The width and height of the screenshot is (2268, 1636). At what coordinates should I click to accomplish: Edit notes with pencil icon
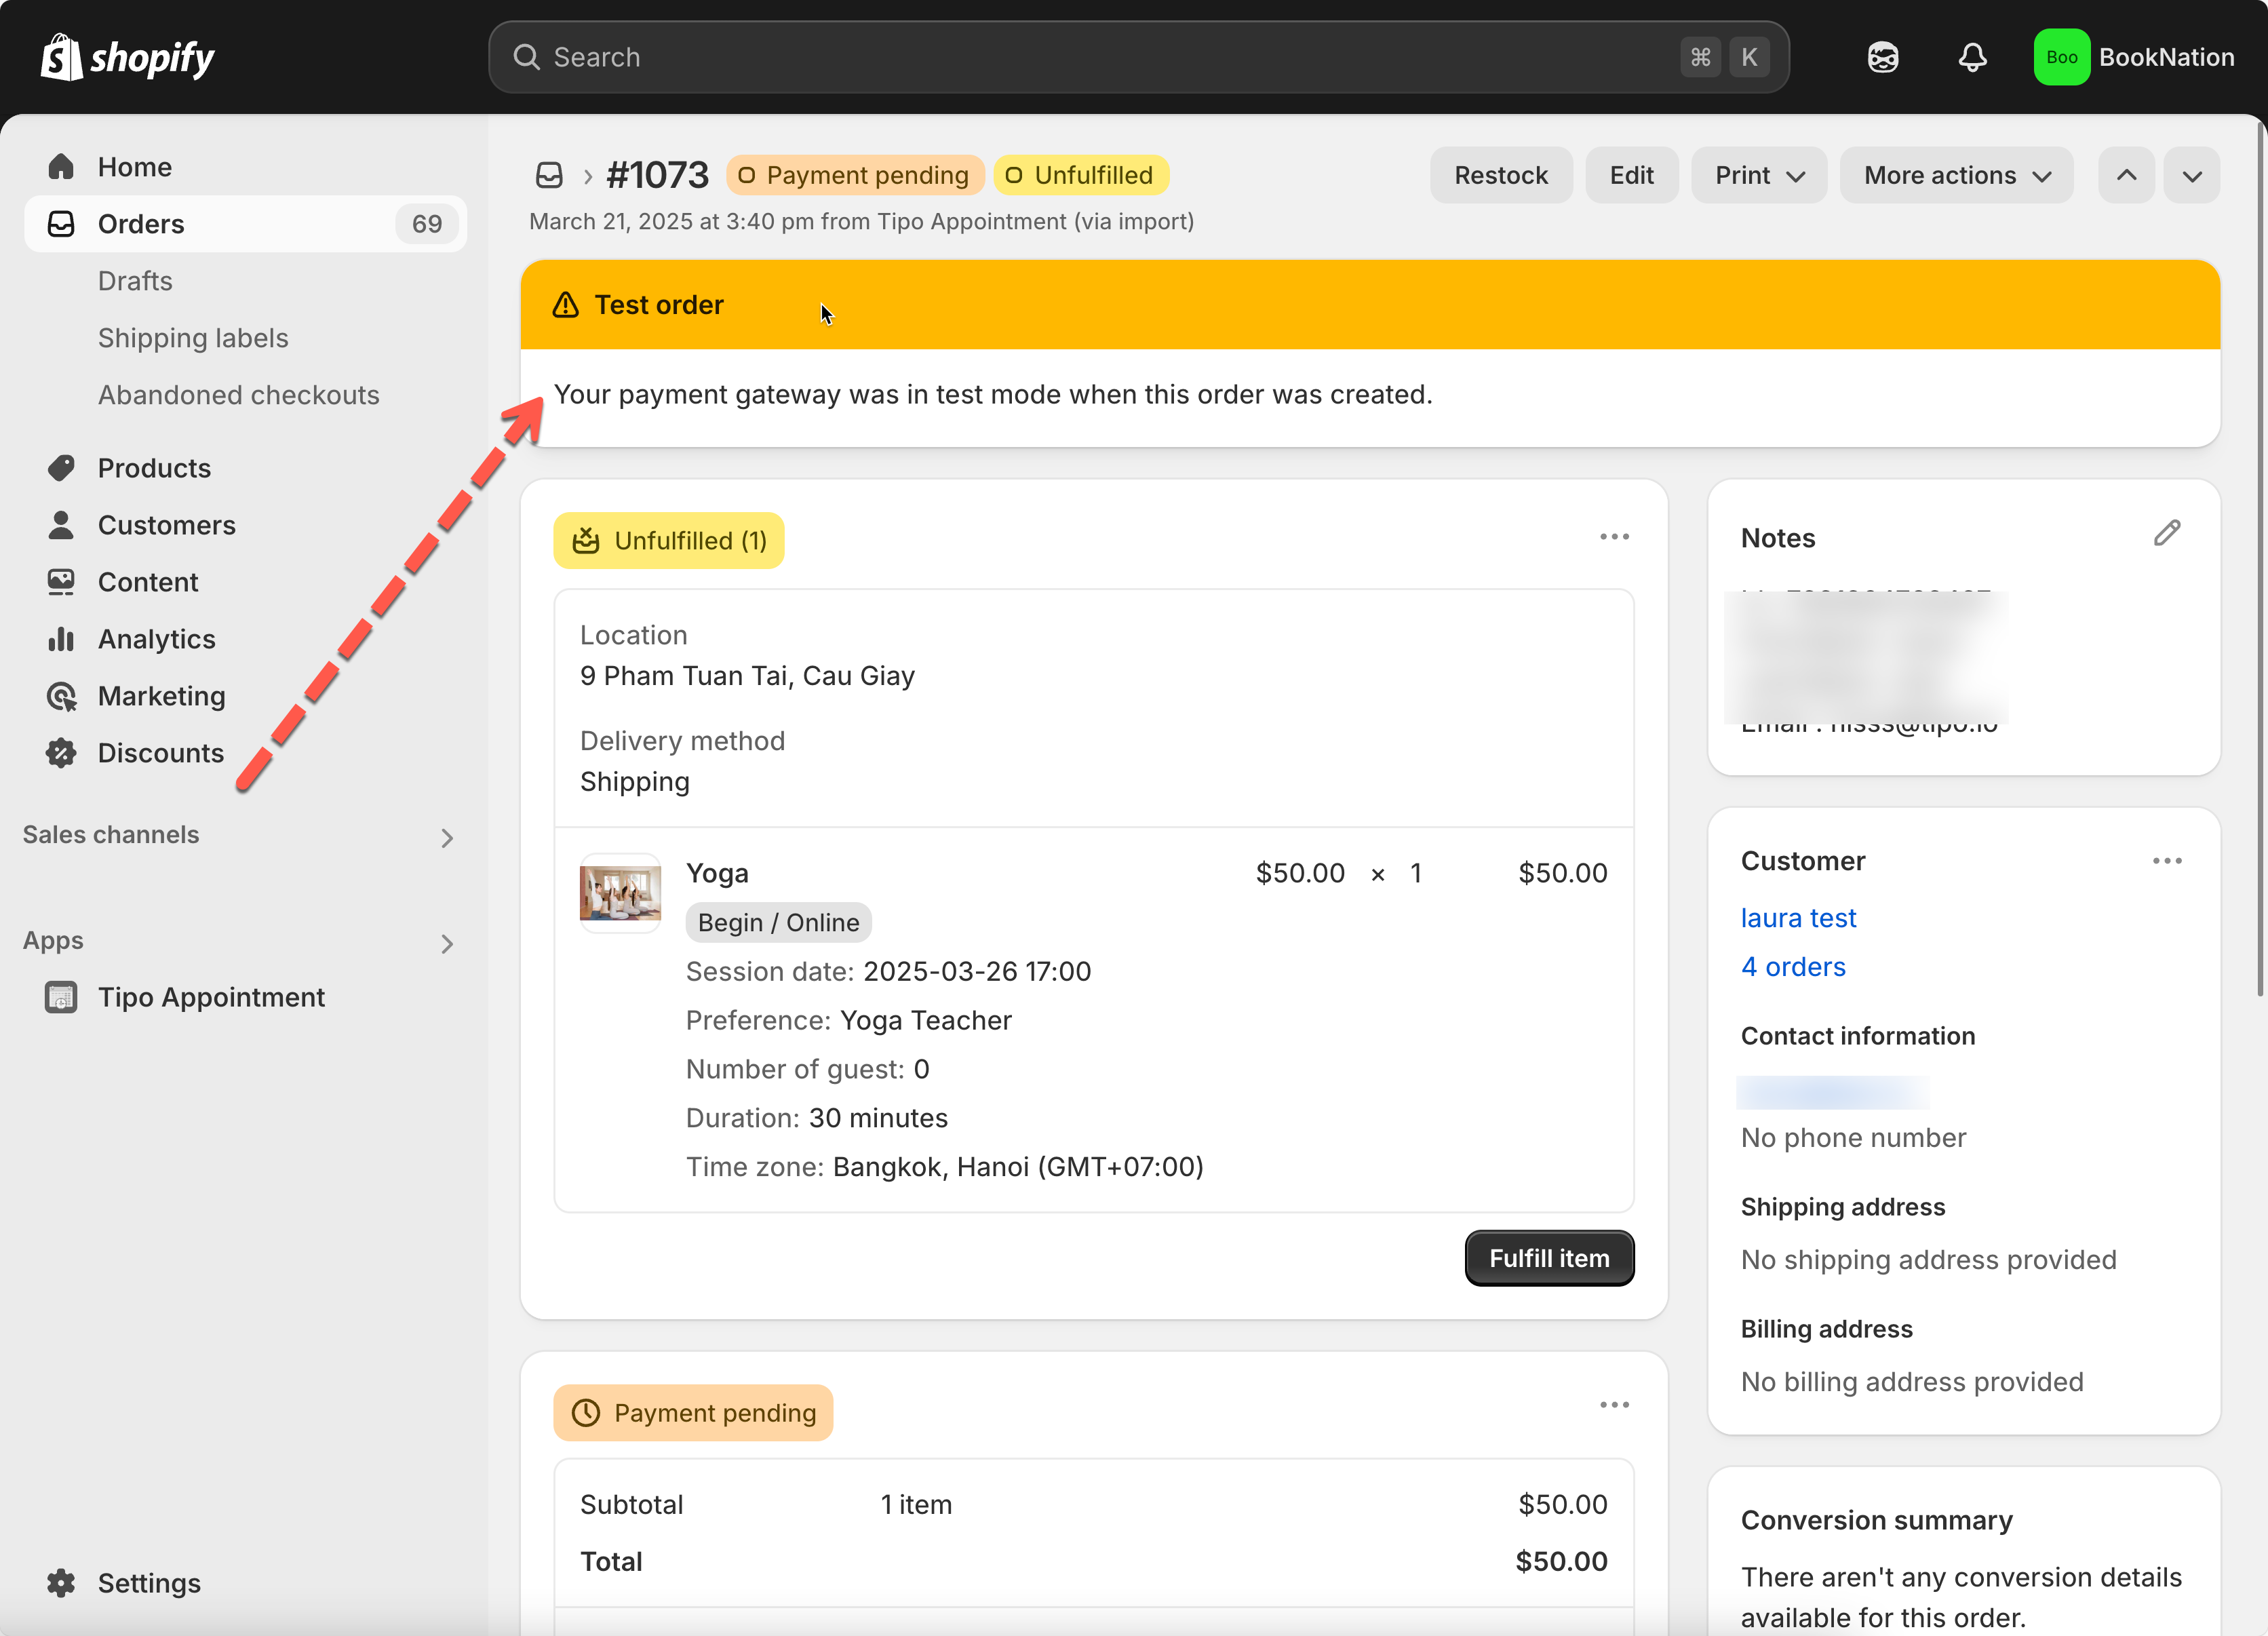pos(2166,534)
